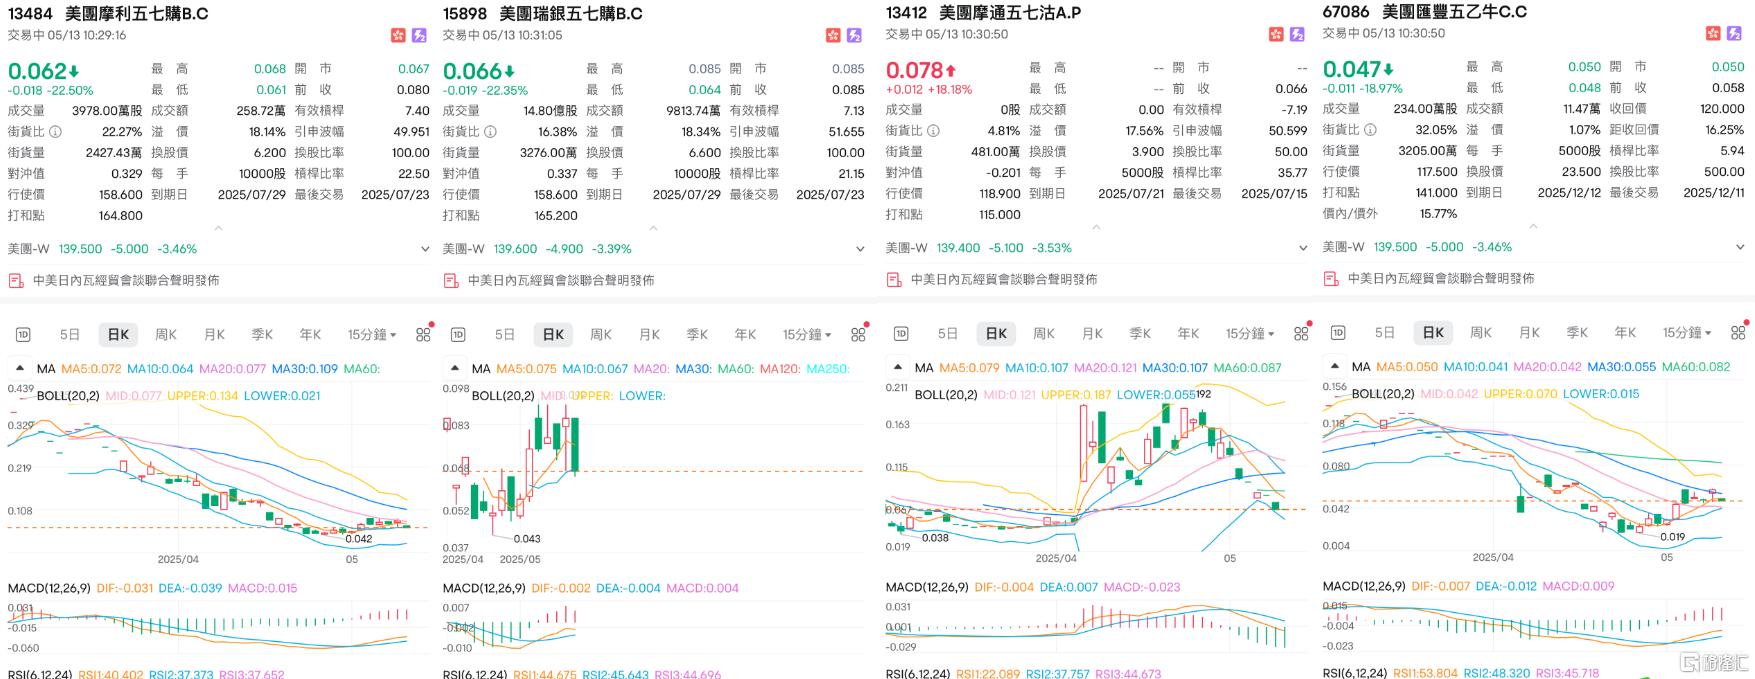Collapse the MA indicator line in the 67086 chart
This screenshot has height=679, width=1755.
pos(1335,367)
